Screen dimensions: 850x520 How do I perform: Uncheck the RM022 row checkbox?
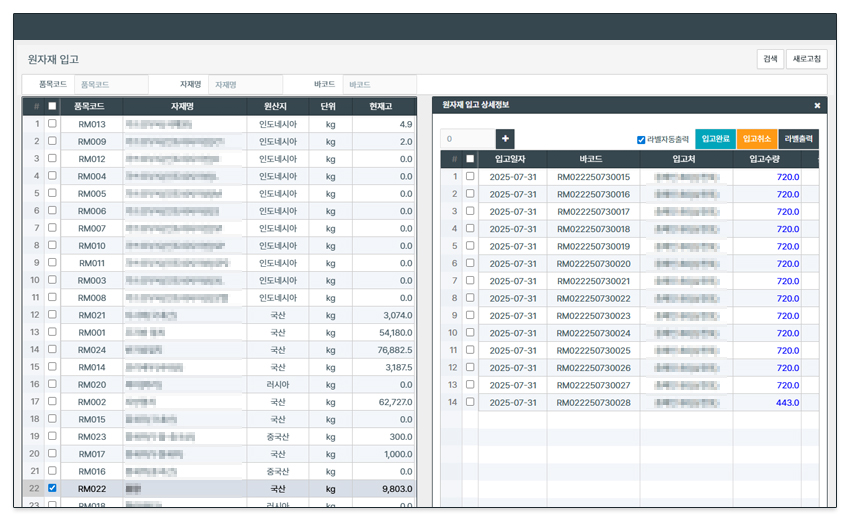(x=52, y=489)
